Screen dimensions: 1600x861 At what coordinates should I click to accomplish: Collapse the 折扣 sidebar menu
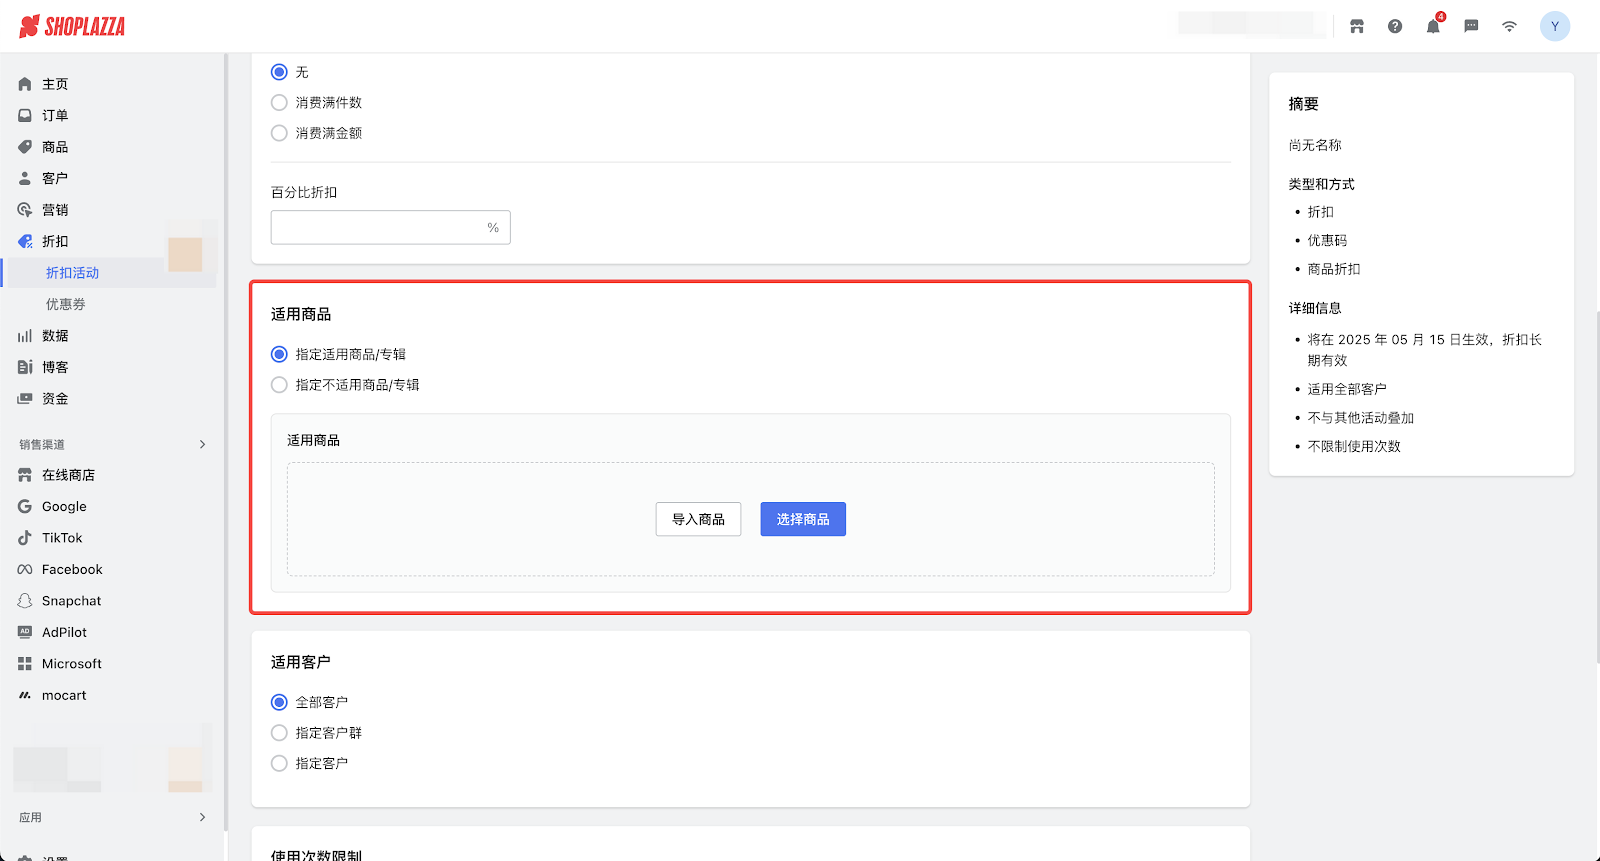pos(55,241)
